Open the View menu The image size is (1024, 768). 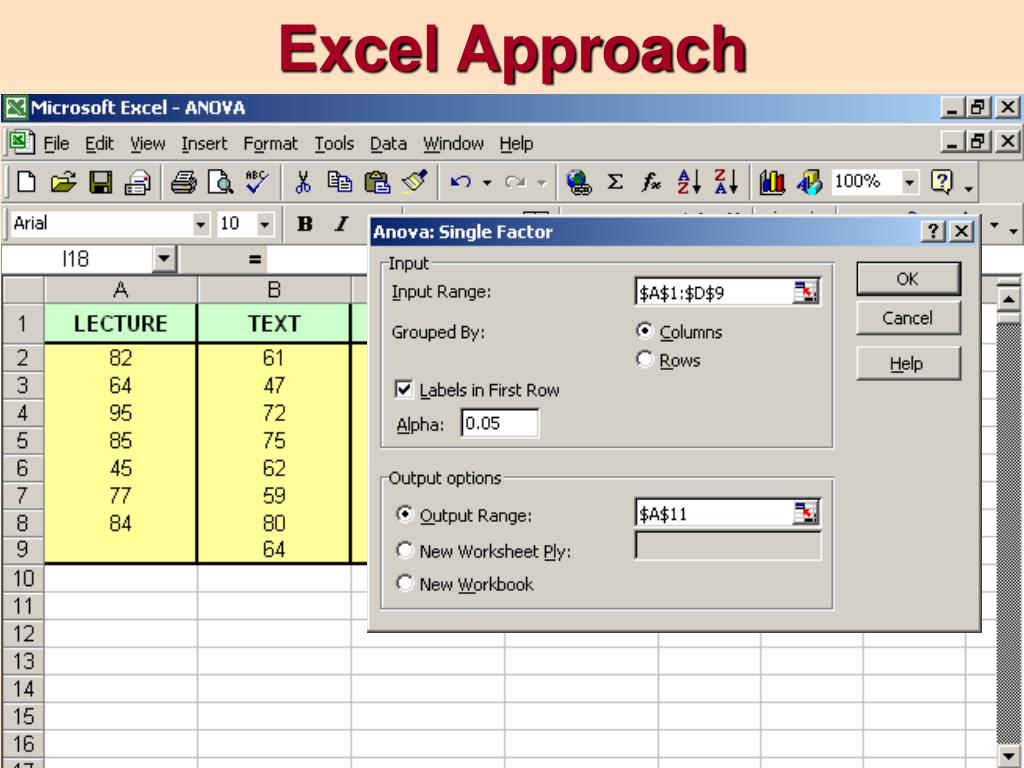(148, 144)
